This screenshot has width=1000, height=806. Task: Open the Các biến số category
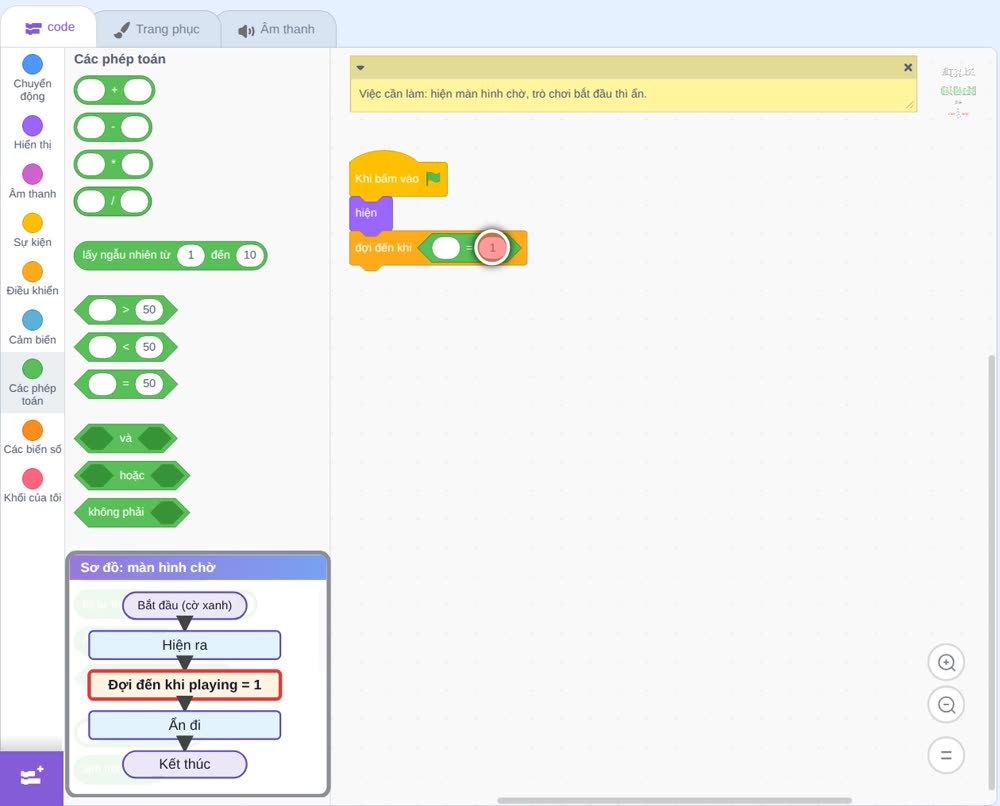pos(32,437)
